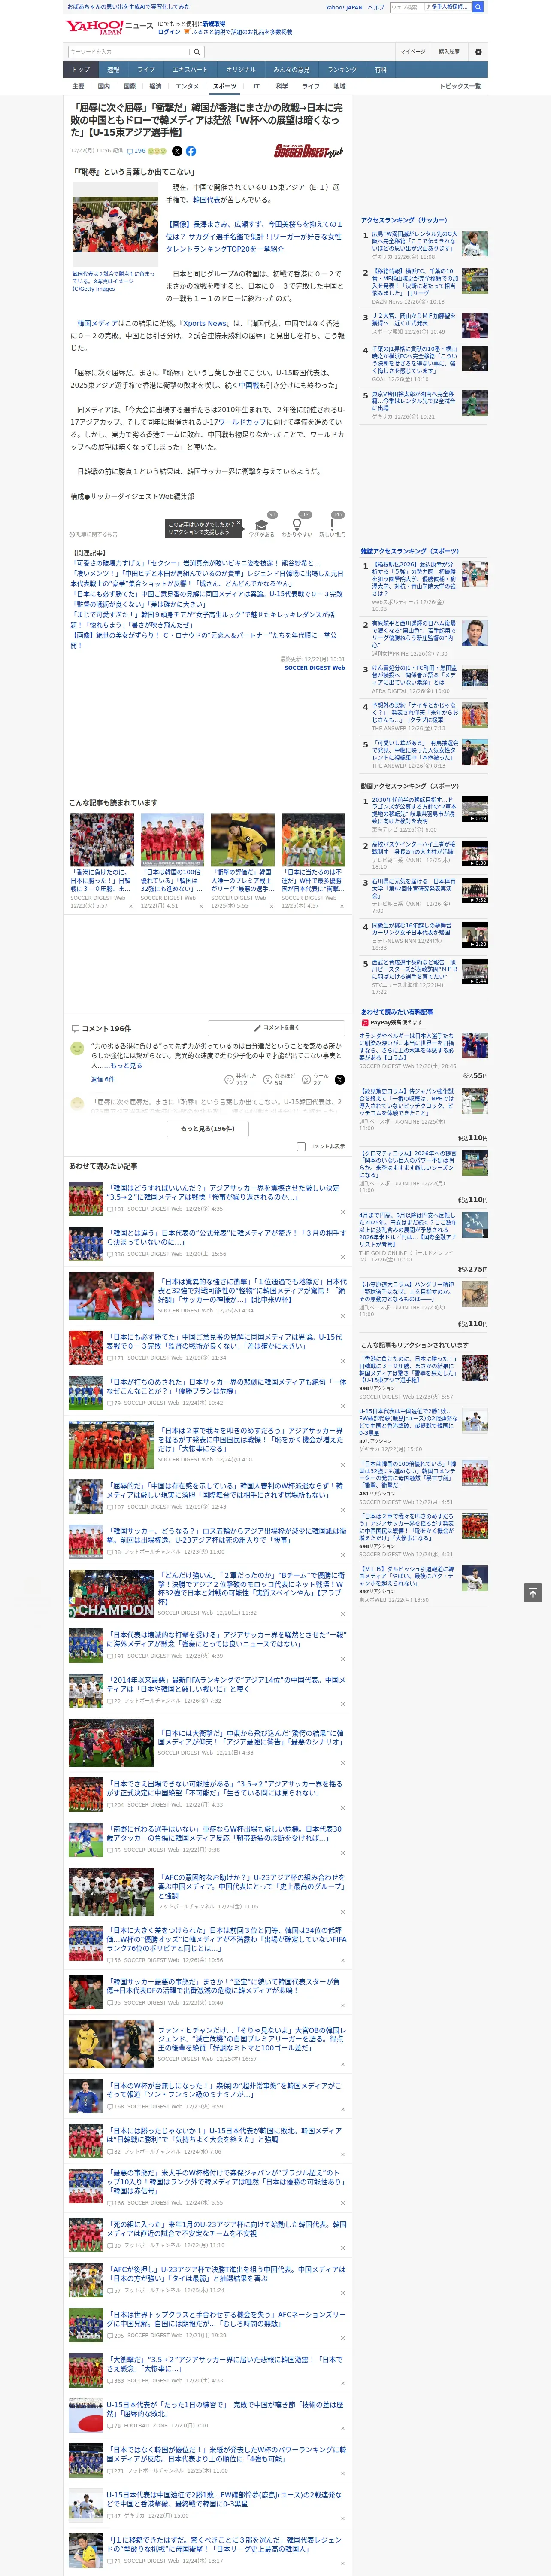Click the article photo of Korean players

(115, 224)
